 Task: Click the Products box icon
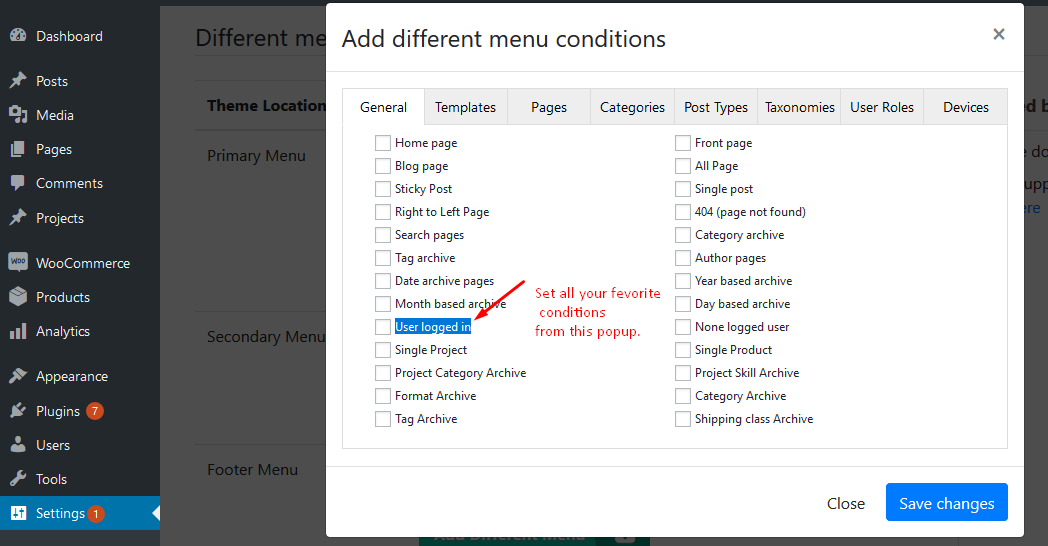point(18,297)
